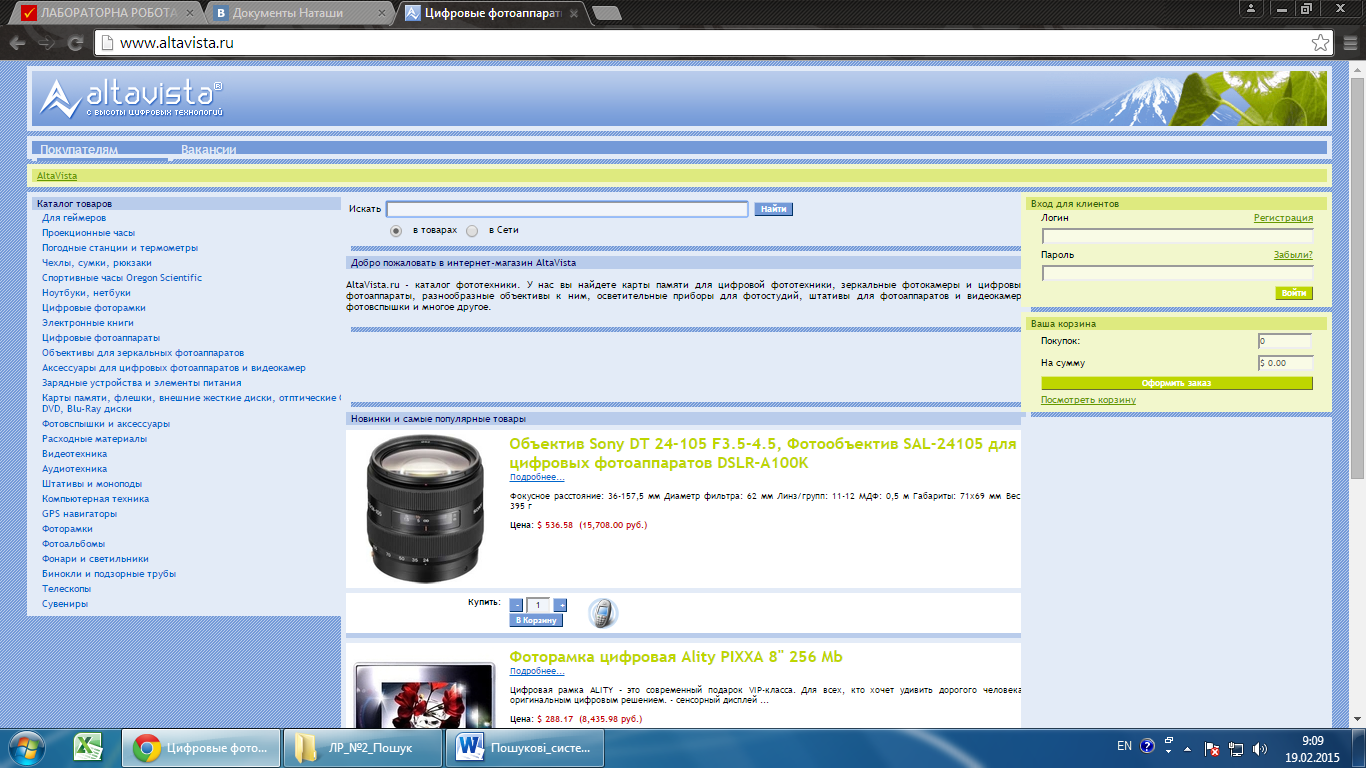The image size is (1366, 768).
Task: Click the help question mark tray icon
Action: tap(1147, 746)
